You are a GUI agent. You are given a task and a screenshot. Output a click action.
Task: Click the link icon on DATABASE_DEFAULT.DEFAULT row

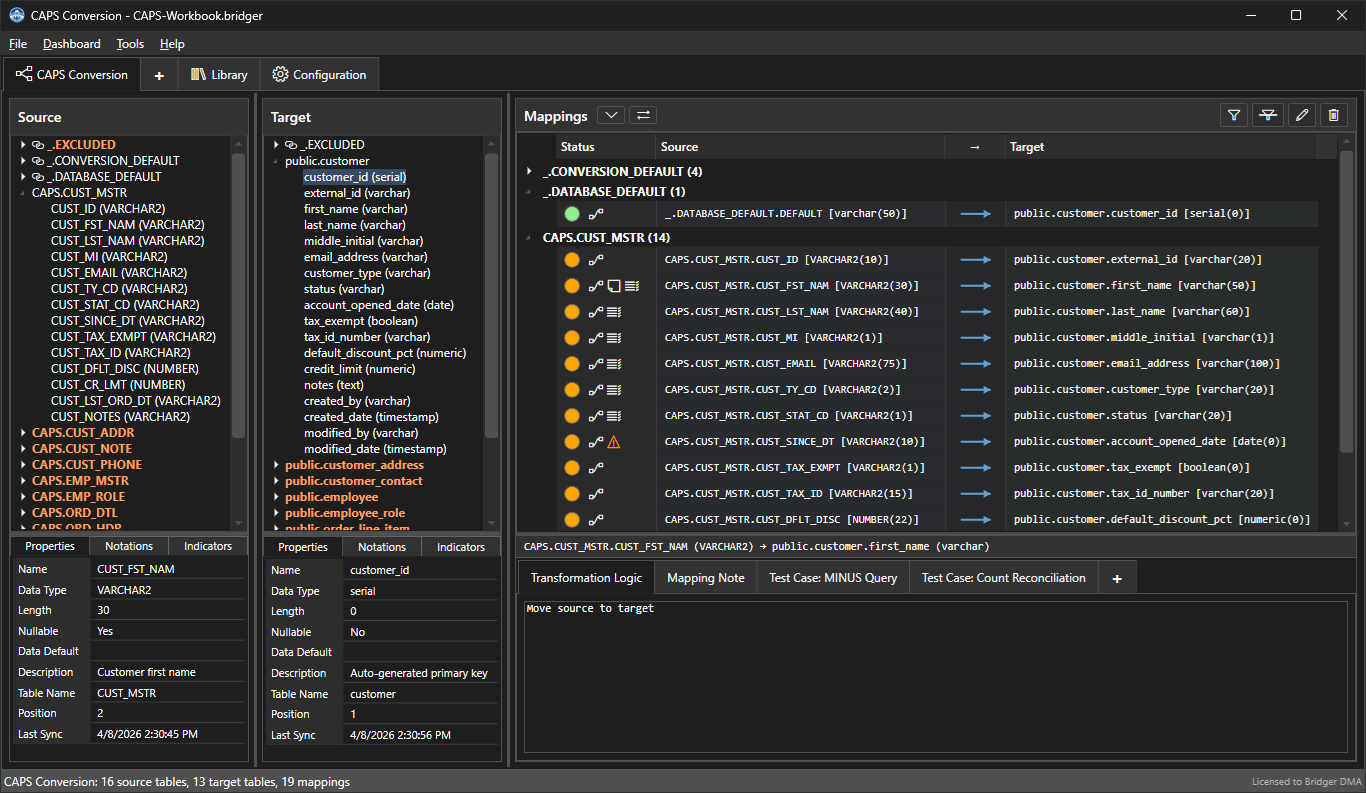tap(596, 213)
